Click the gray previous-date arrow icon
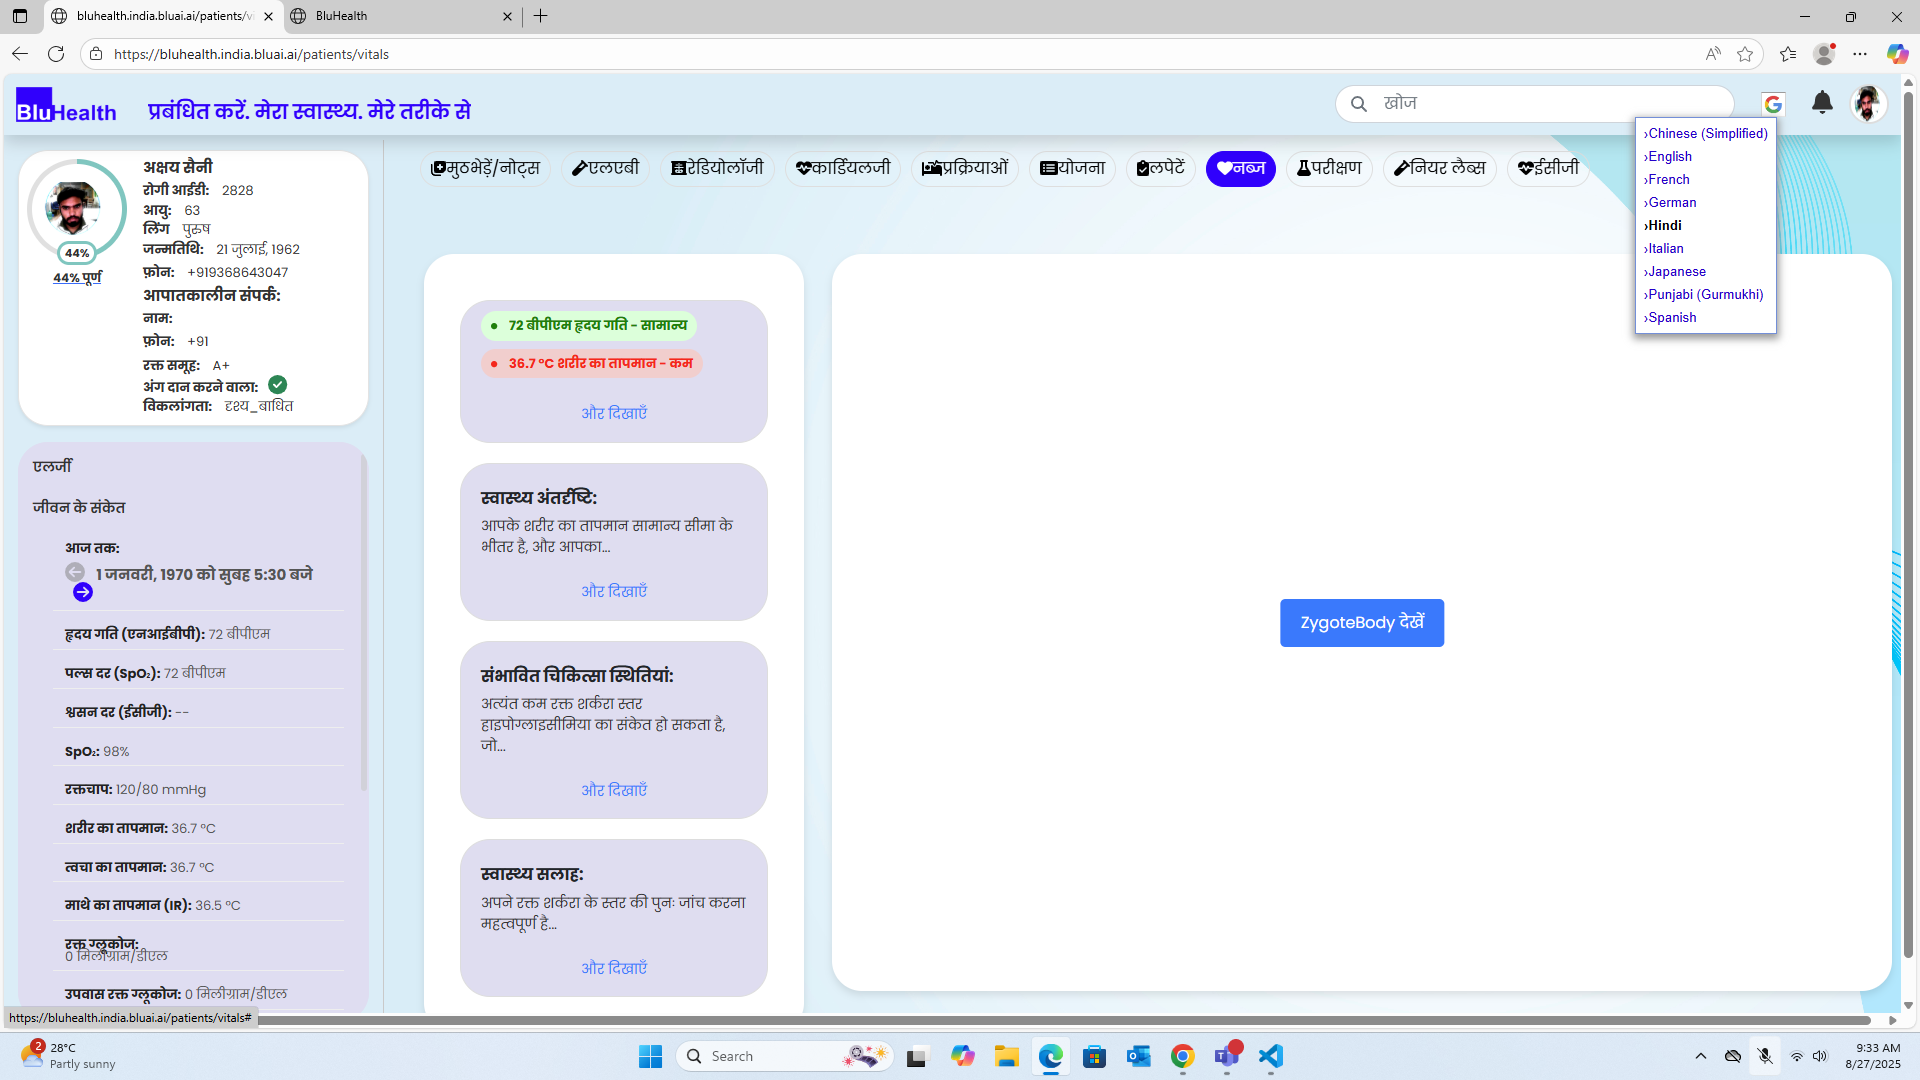1920x1080 pixels. coord(75,572)
